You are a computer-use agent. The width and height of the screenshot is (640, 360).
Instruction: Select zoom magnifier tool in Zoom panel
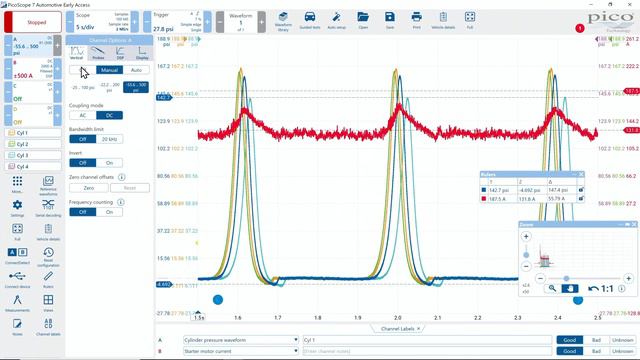(552, 288)
